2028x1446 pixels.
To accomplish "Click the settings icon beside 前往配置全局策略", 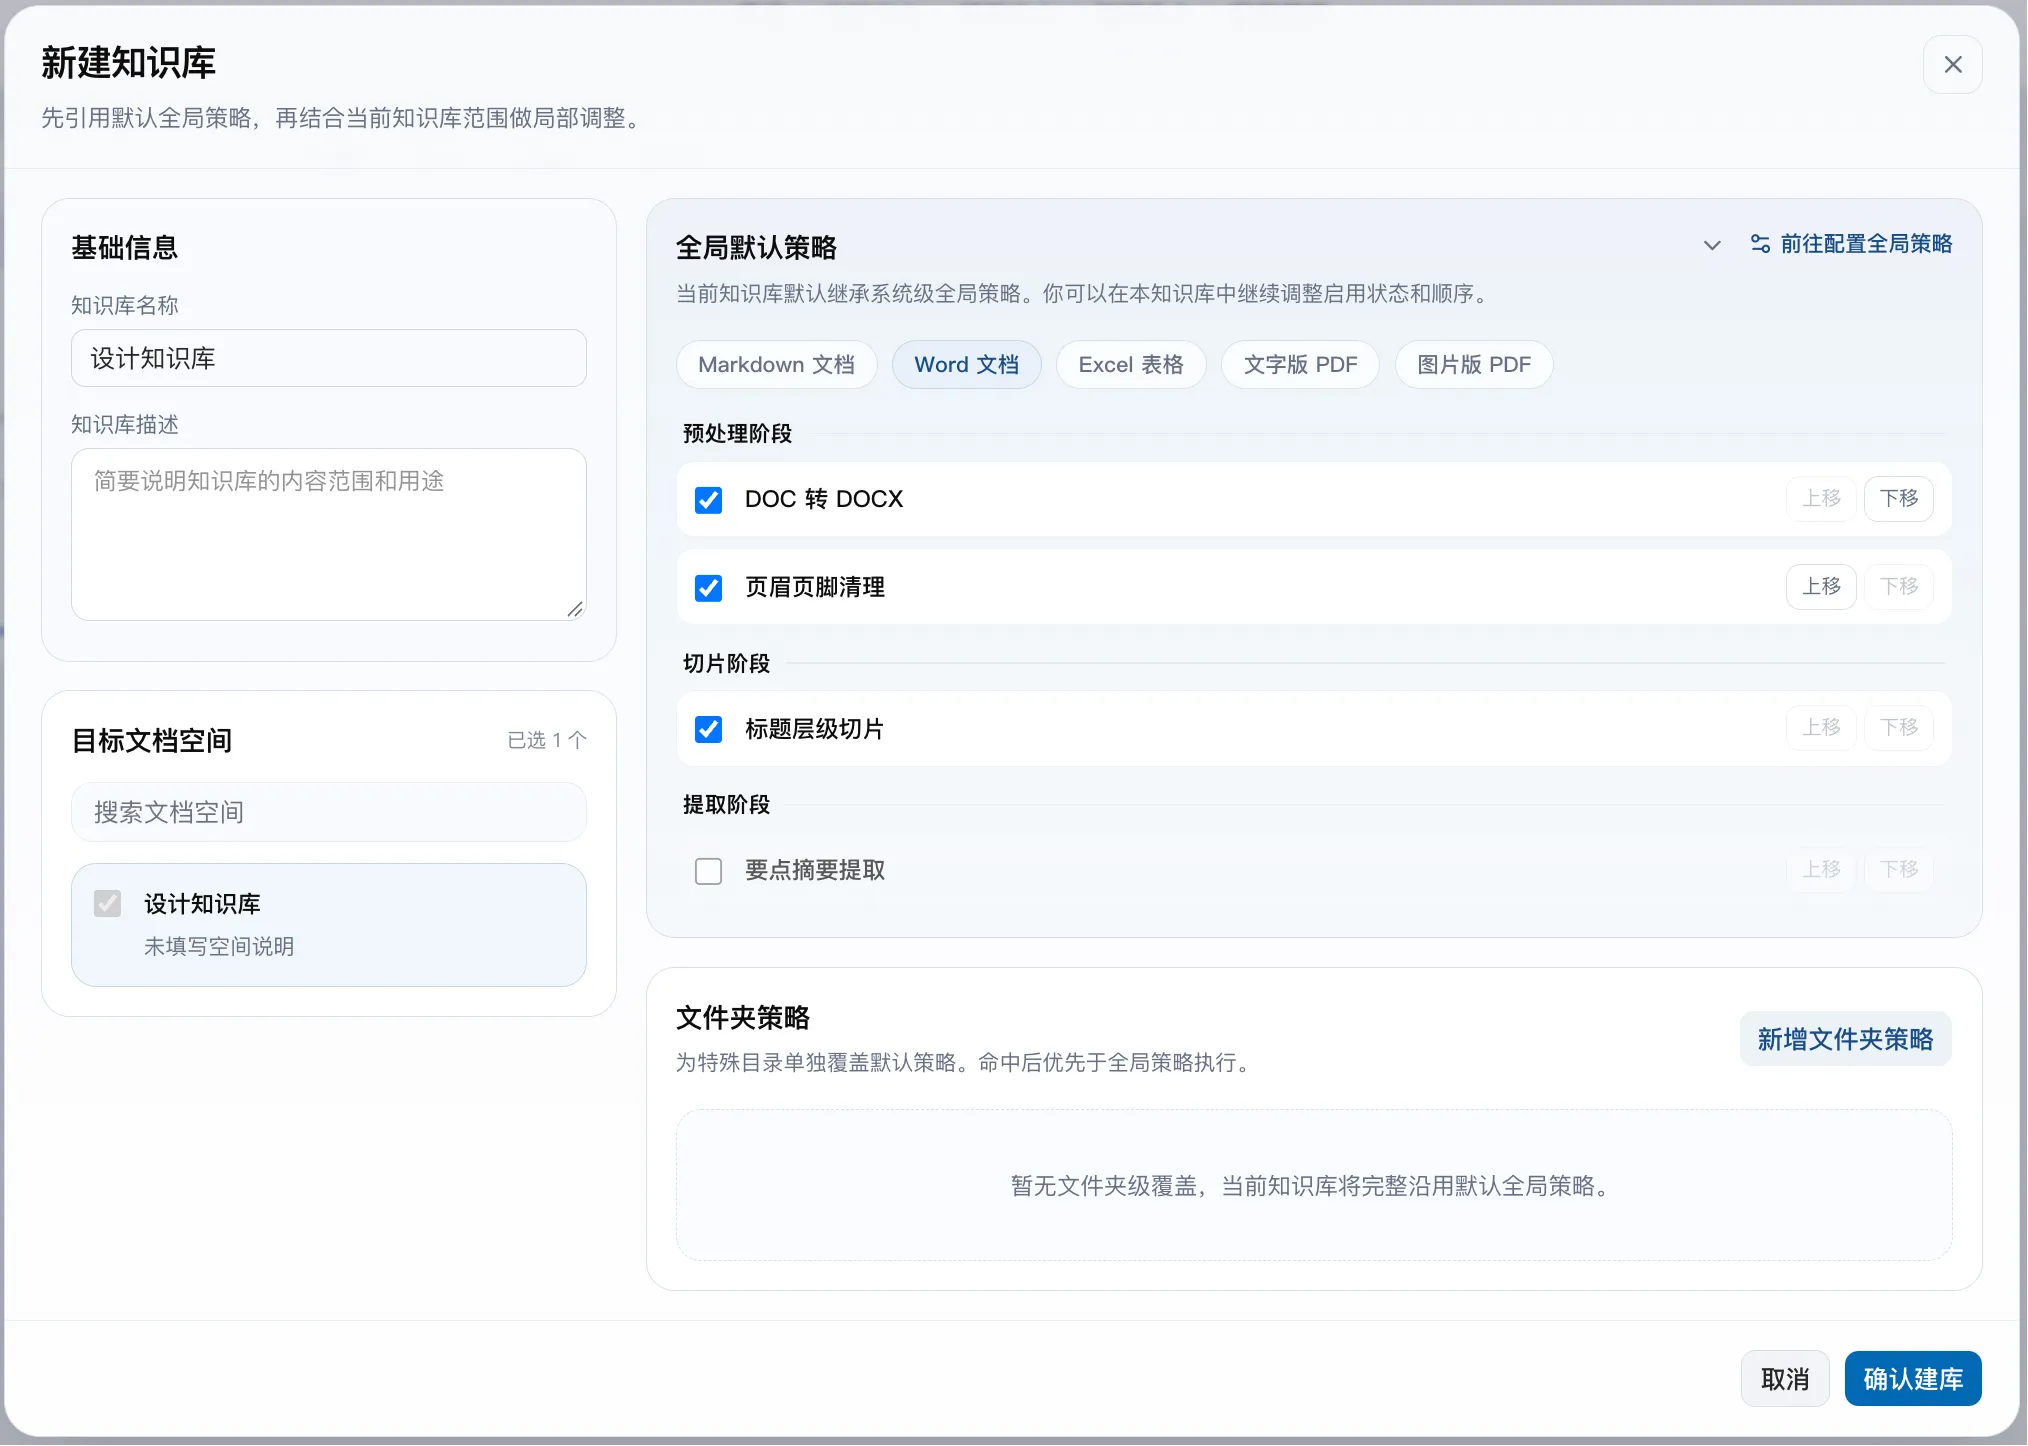I will (x=1760, y=244).
